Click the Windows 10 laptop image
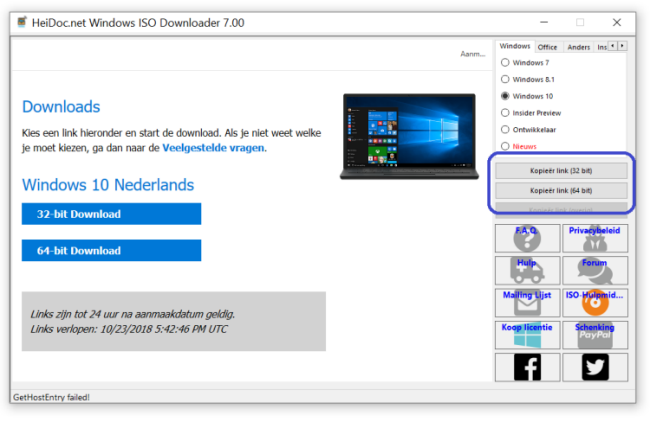650x422 pixels. (410, 136)
